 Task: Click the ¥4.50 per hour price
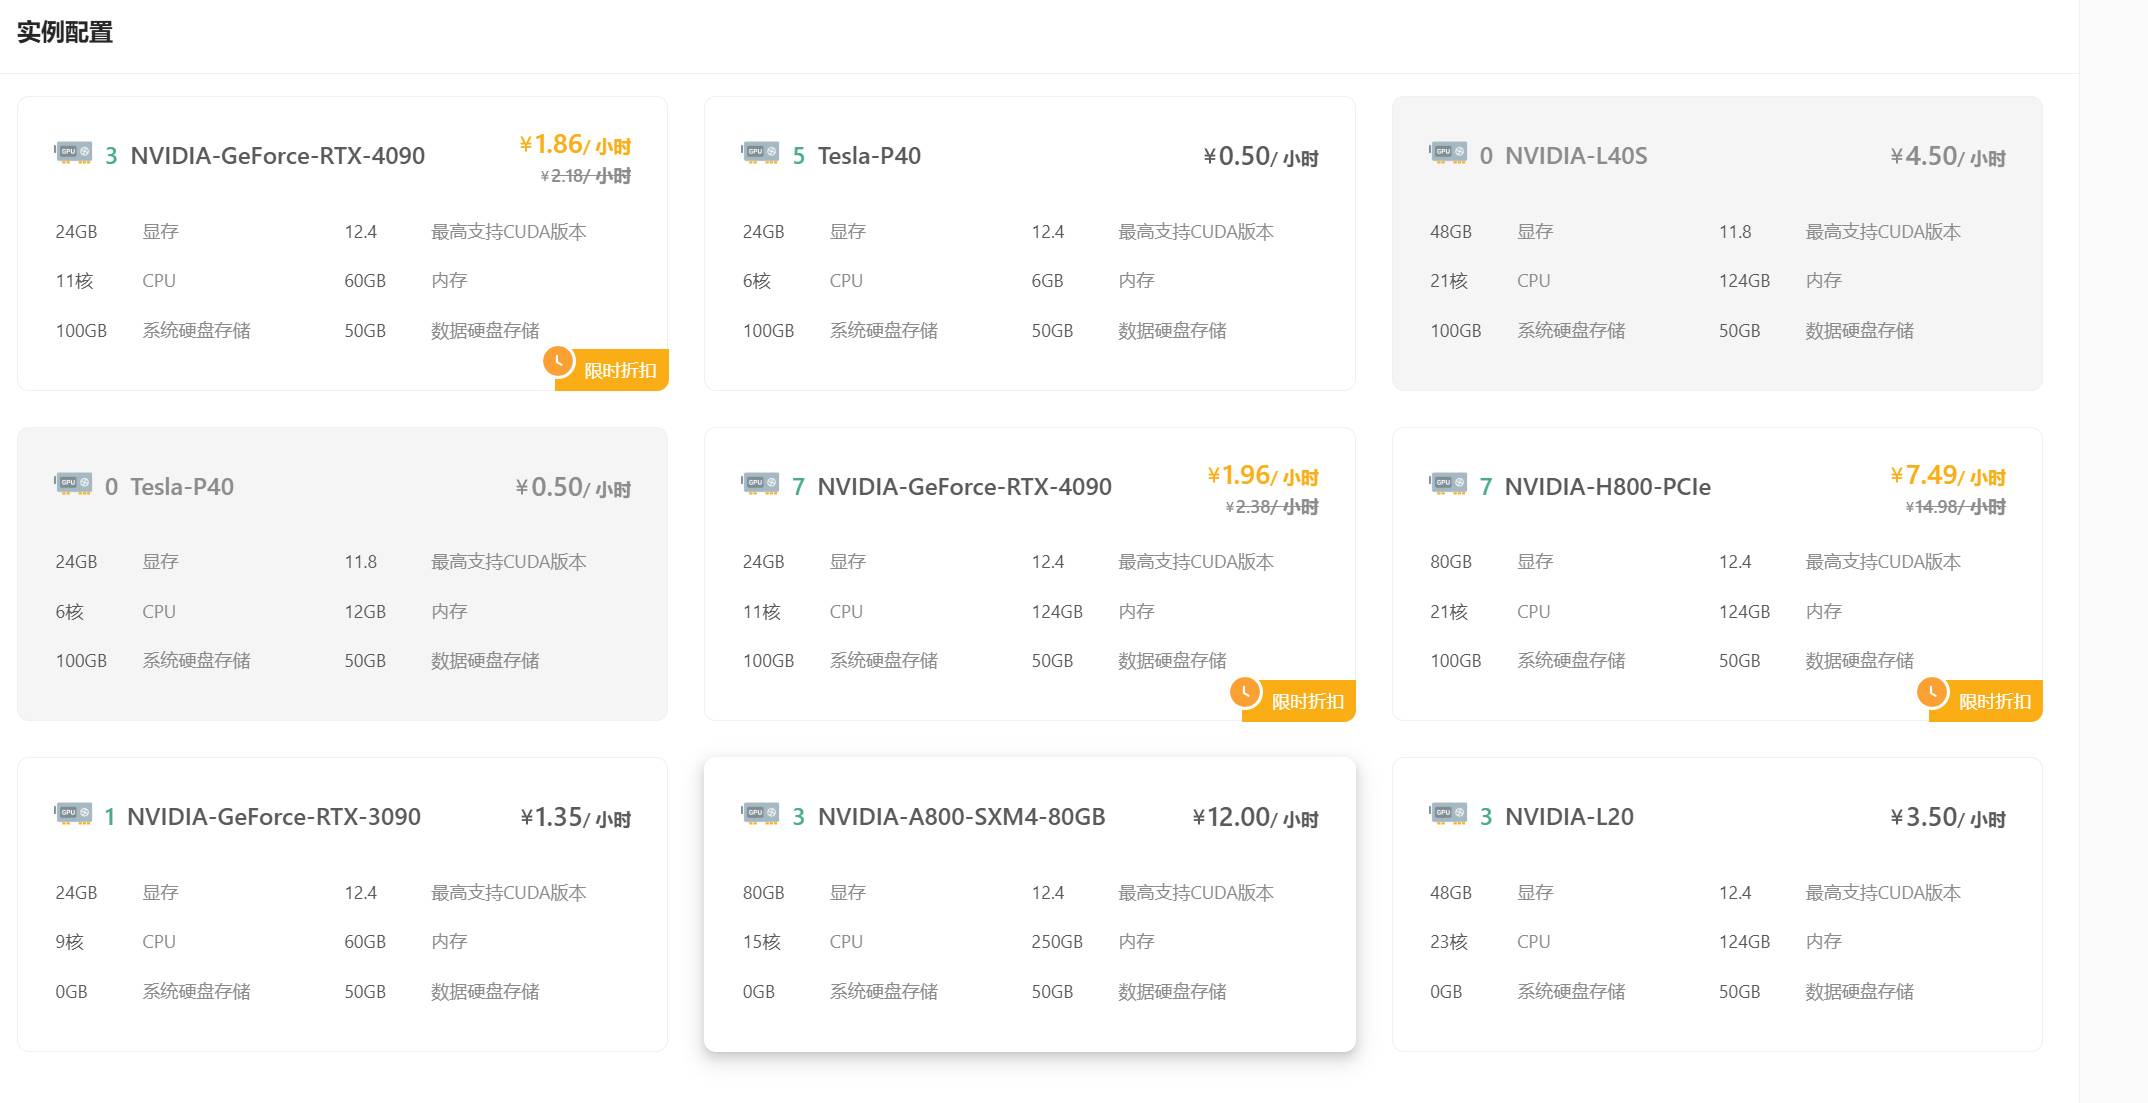(1947, 156)
